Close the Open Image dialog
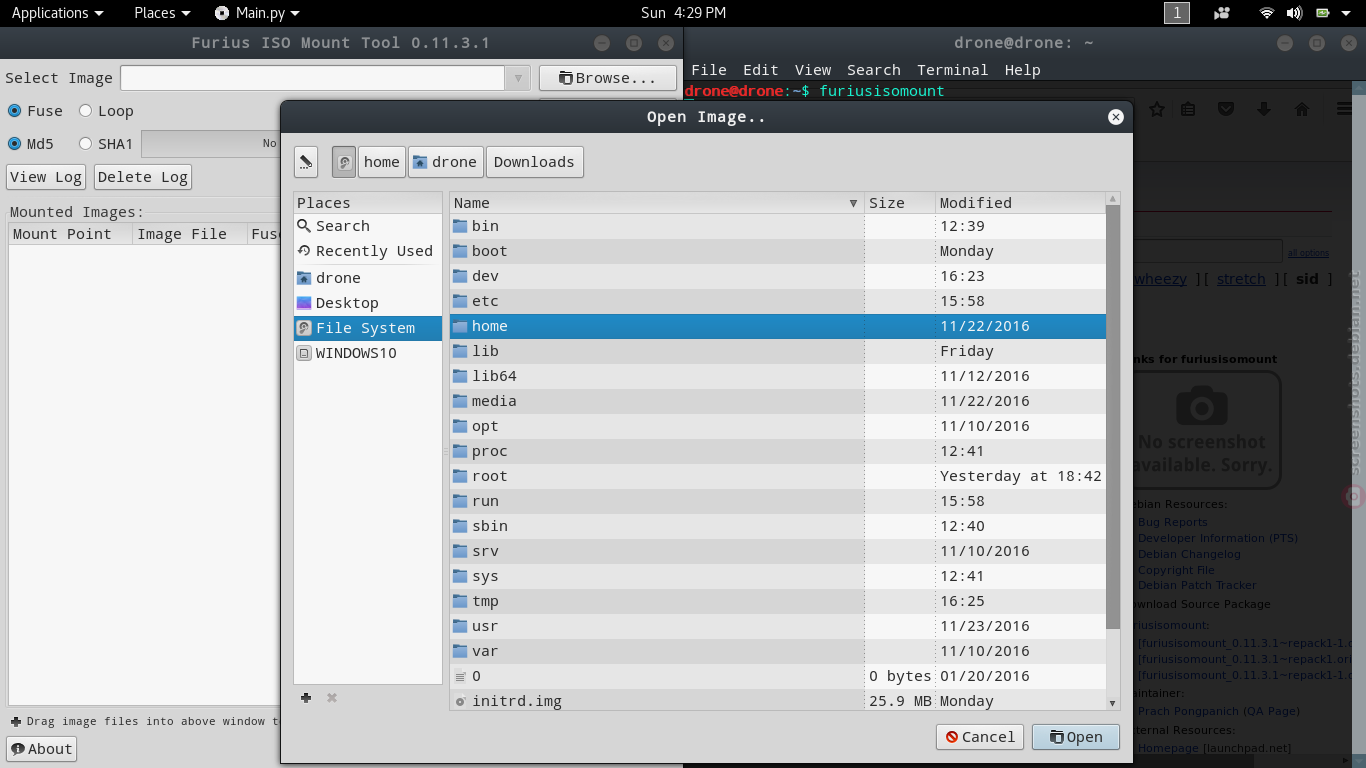The image size is (1366, 768). [1116, 117]
